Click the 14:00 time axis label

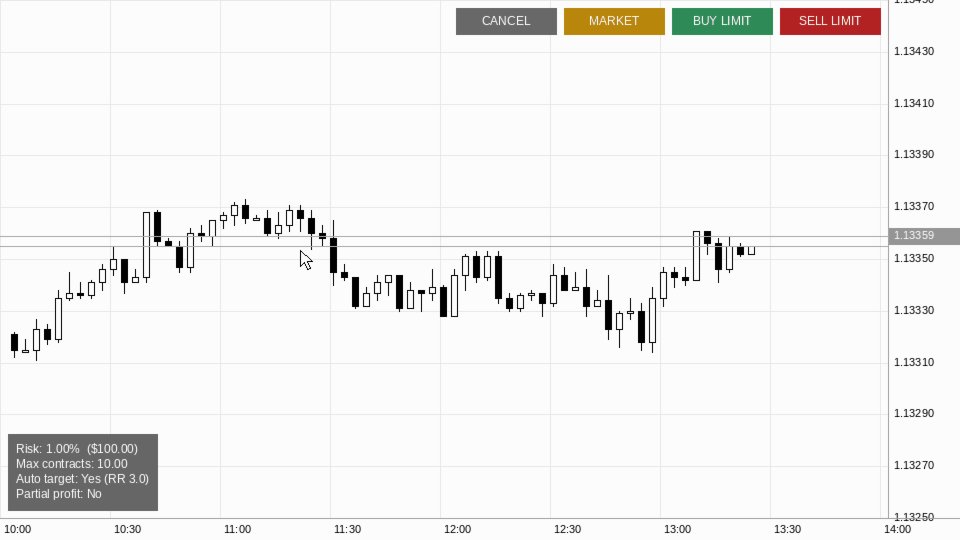(897, 530)
